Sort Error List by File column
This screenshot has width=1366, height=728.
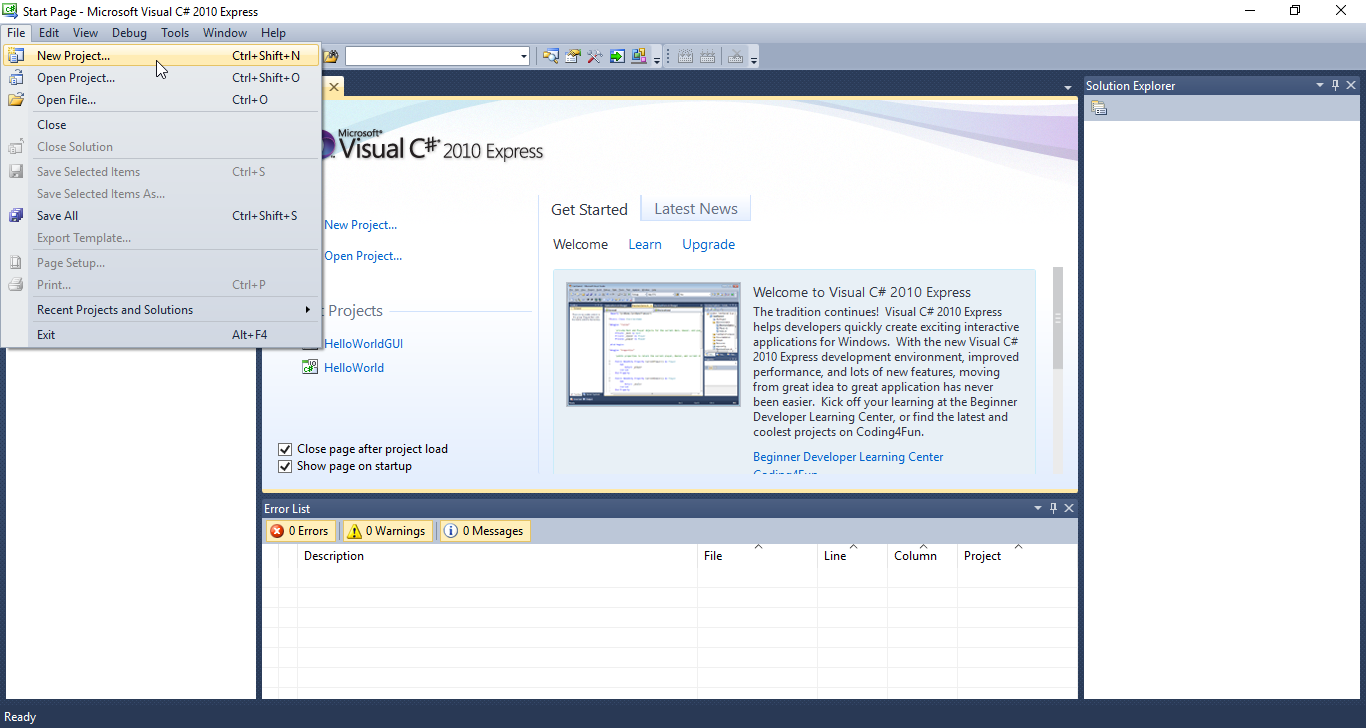point(757,556)
